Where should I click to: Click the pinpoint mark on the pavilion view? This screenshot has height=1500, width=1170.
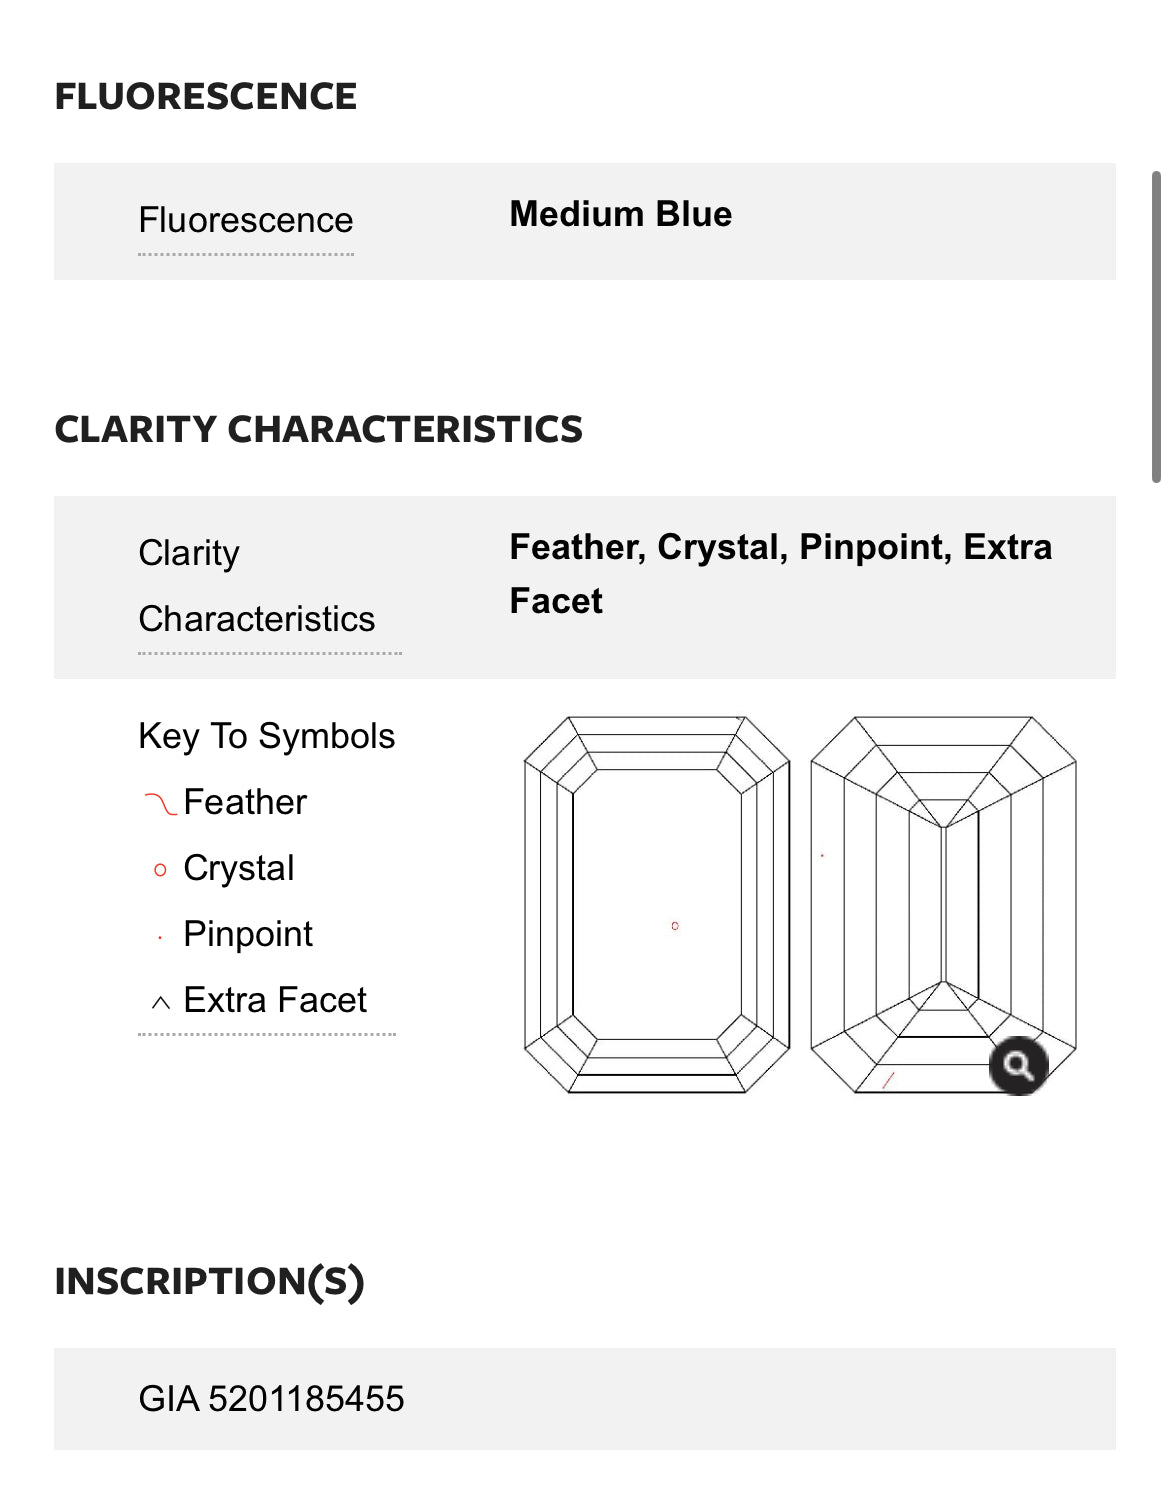pyautogui.click(x=822, y=855)
